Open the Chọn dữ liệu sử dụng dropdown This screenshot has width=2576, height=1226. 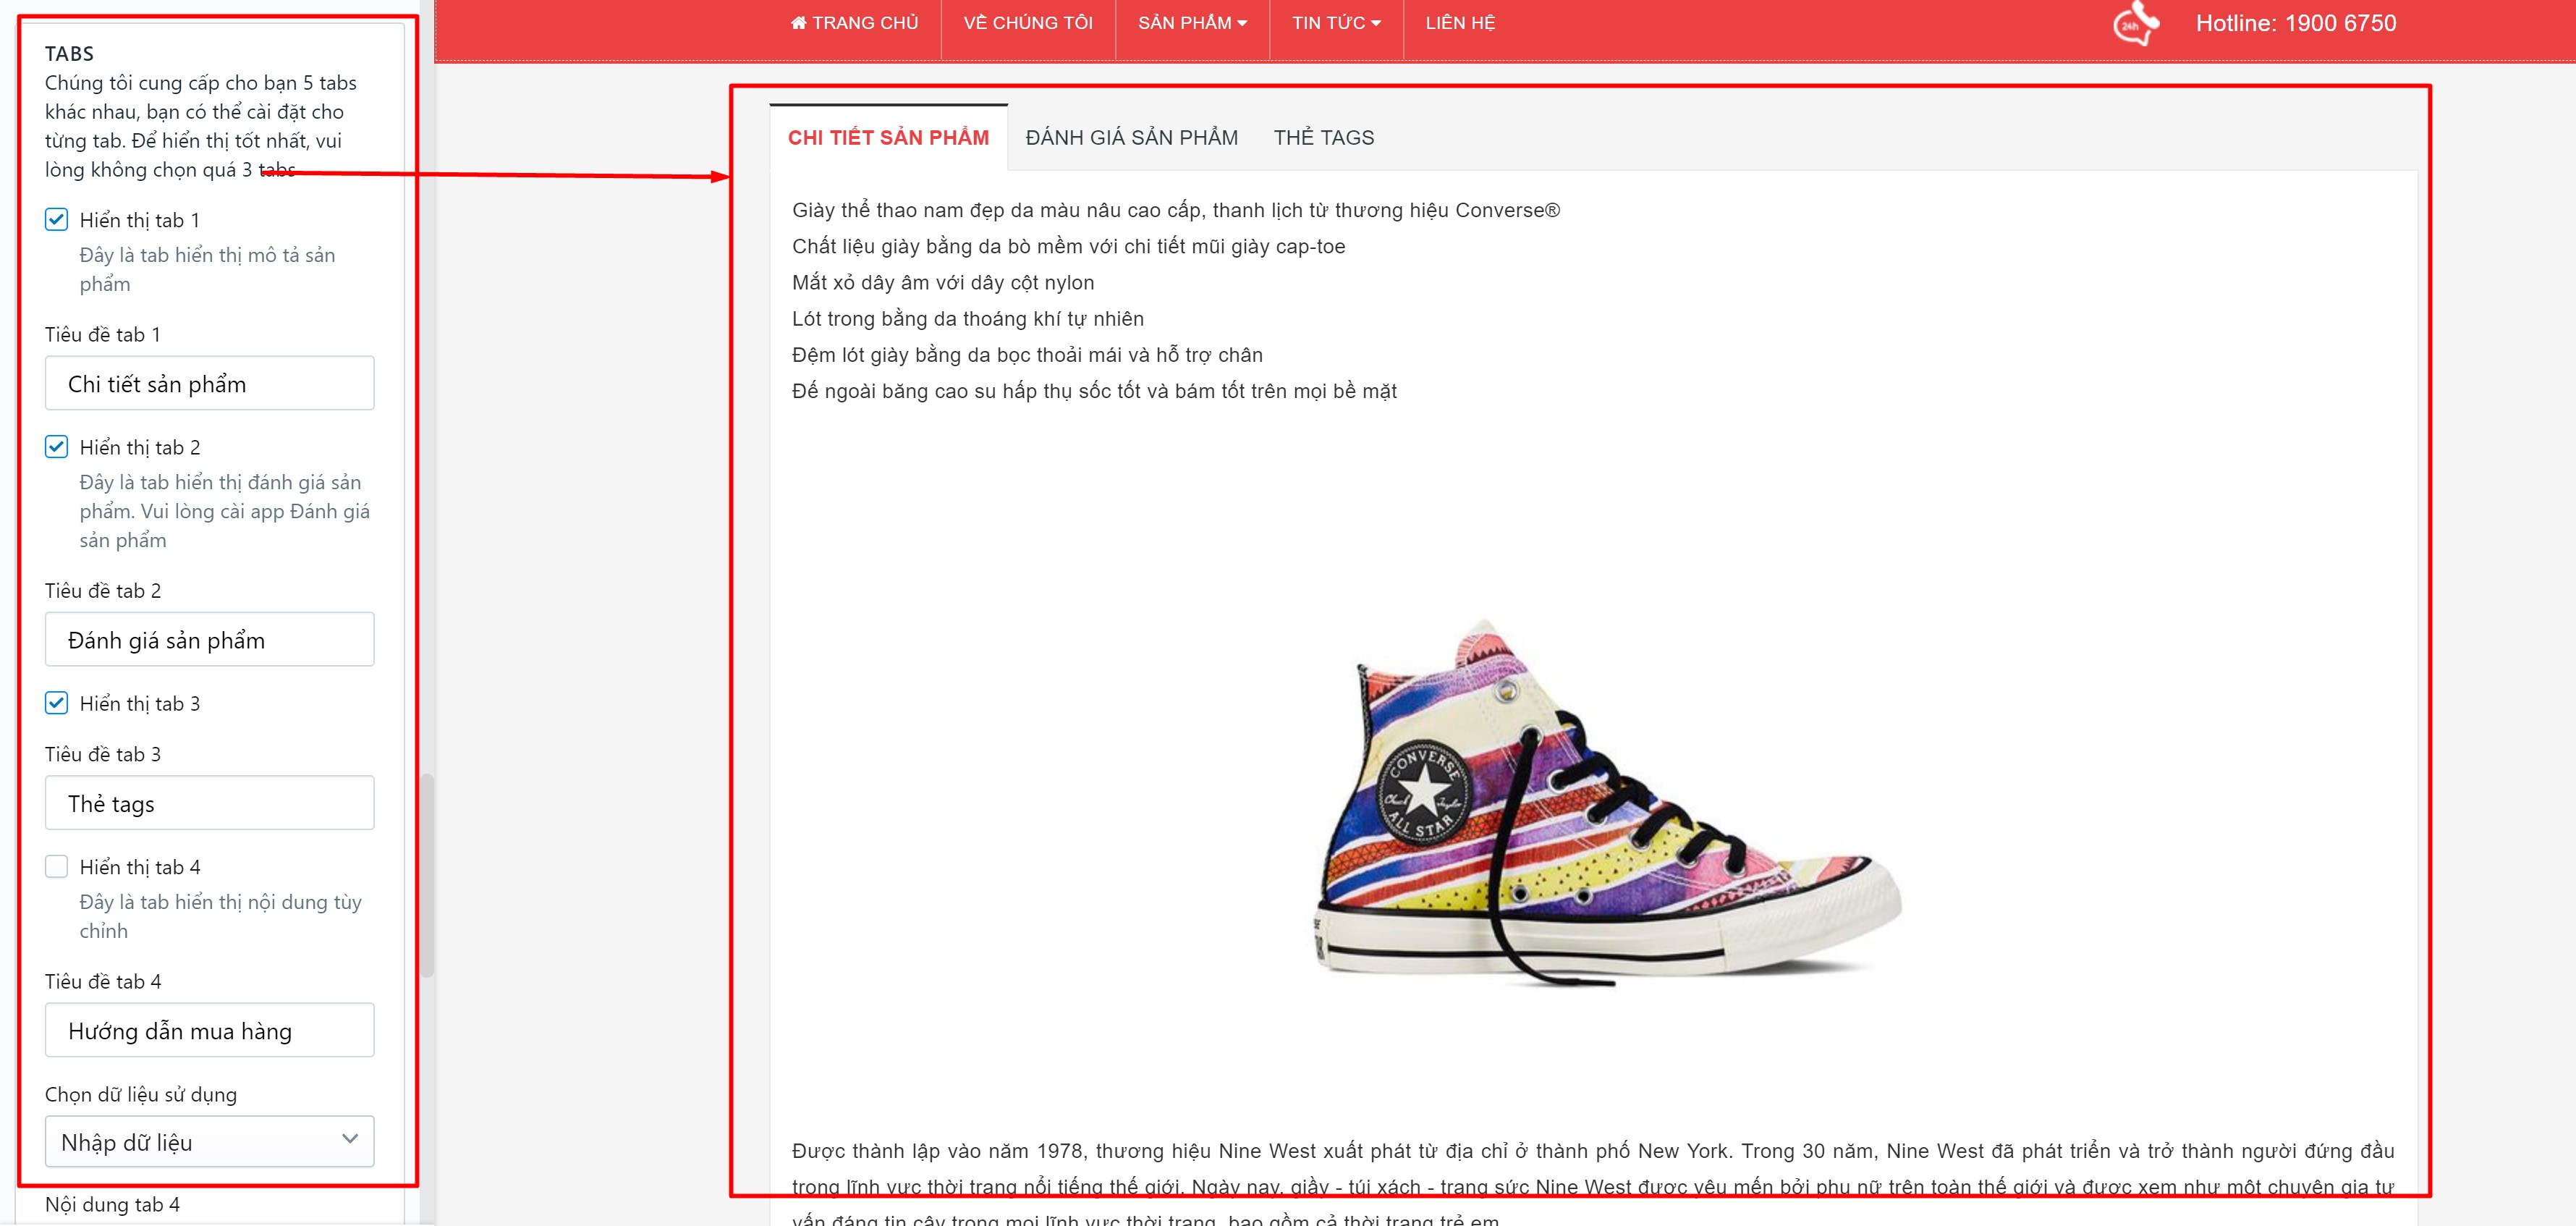210,1142
